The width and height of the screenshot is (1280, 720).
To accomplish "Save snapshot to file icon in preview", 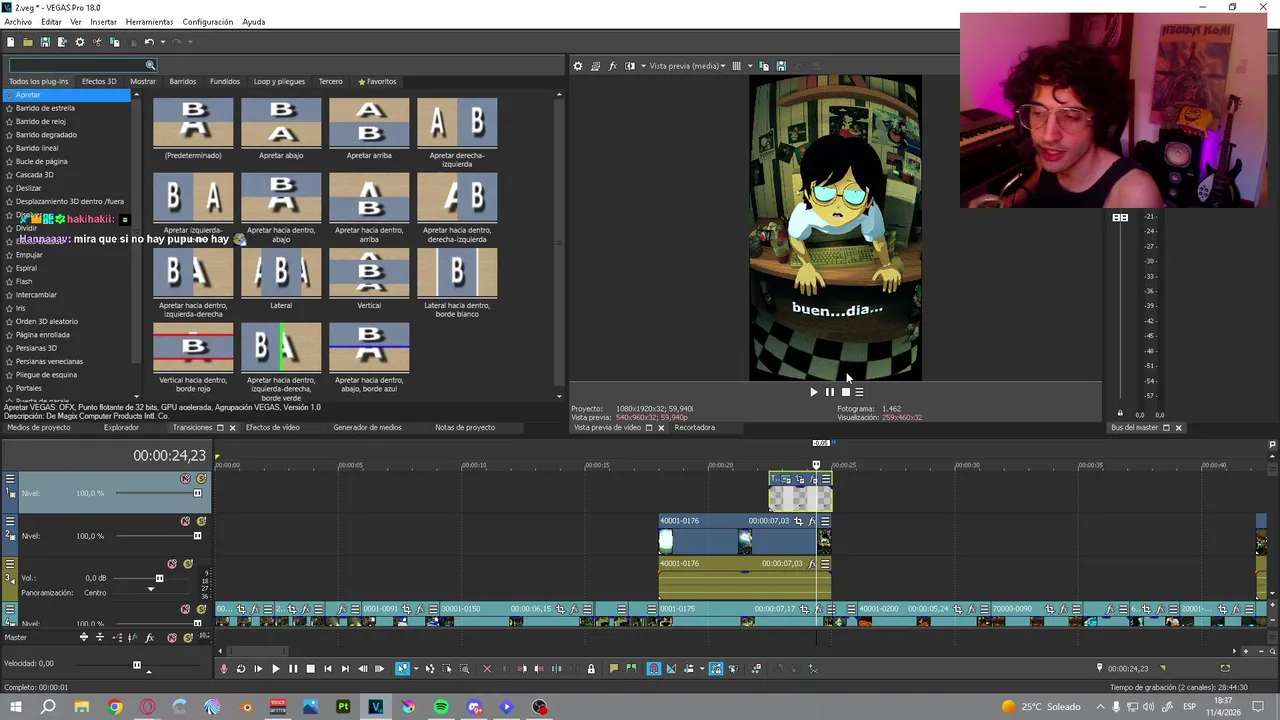I will [x=780, y=66].
